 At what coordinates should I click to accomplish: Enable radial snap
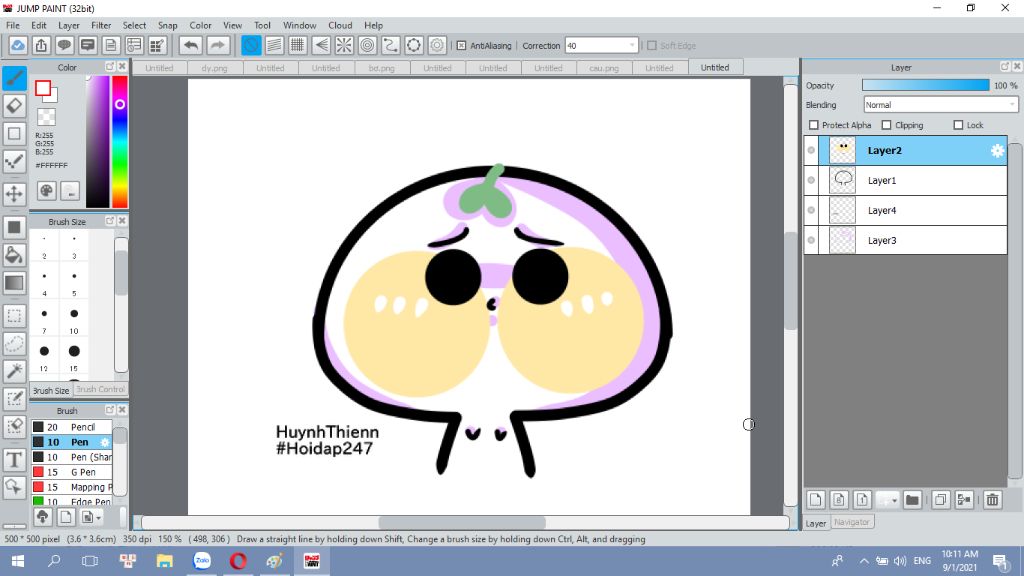(344, 45)
